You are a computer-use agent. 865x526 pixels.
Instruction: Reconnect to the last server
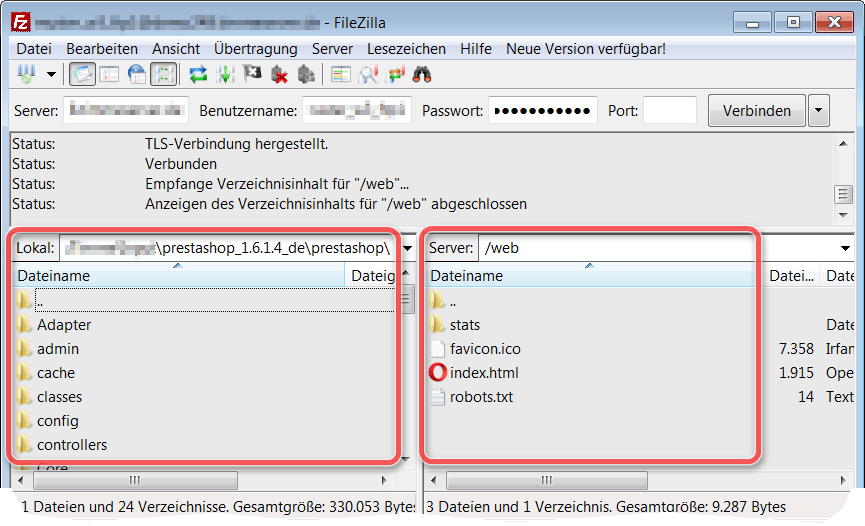click(x=306, y=74)
